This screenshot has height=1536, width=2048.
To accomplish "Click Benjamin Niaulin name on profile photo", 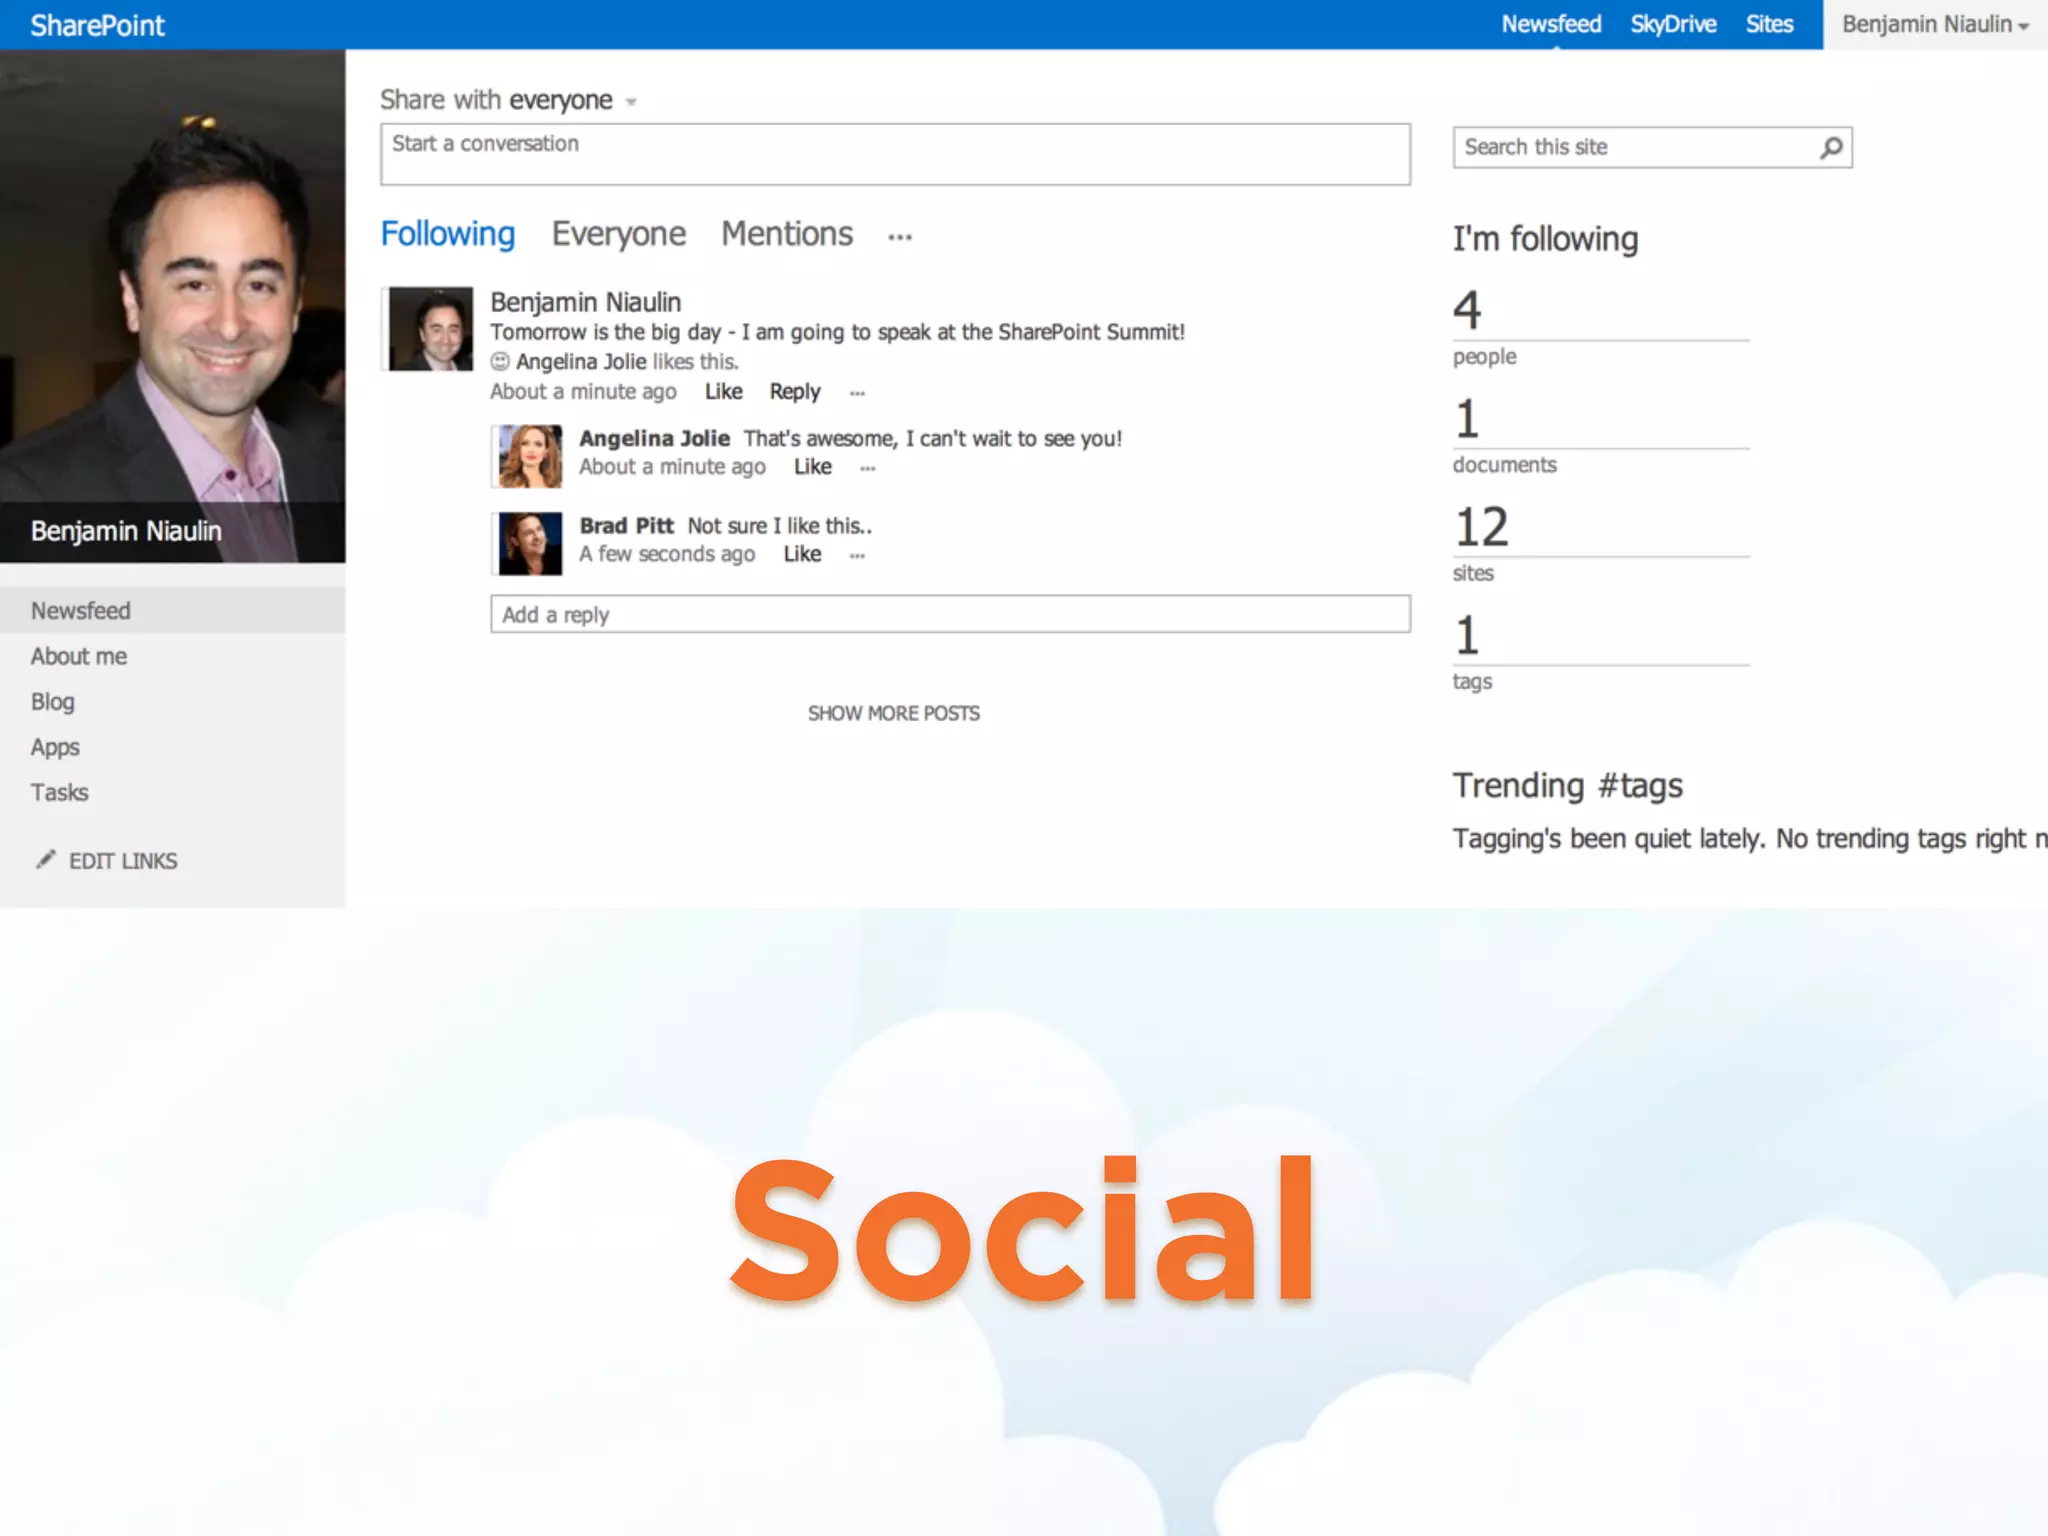I will [126, 531].
